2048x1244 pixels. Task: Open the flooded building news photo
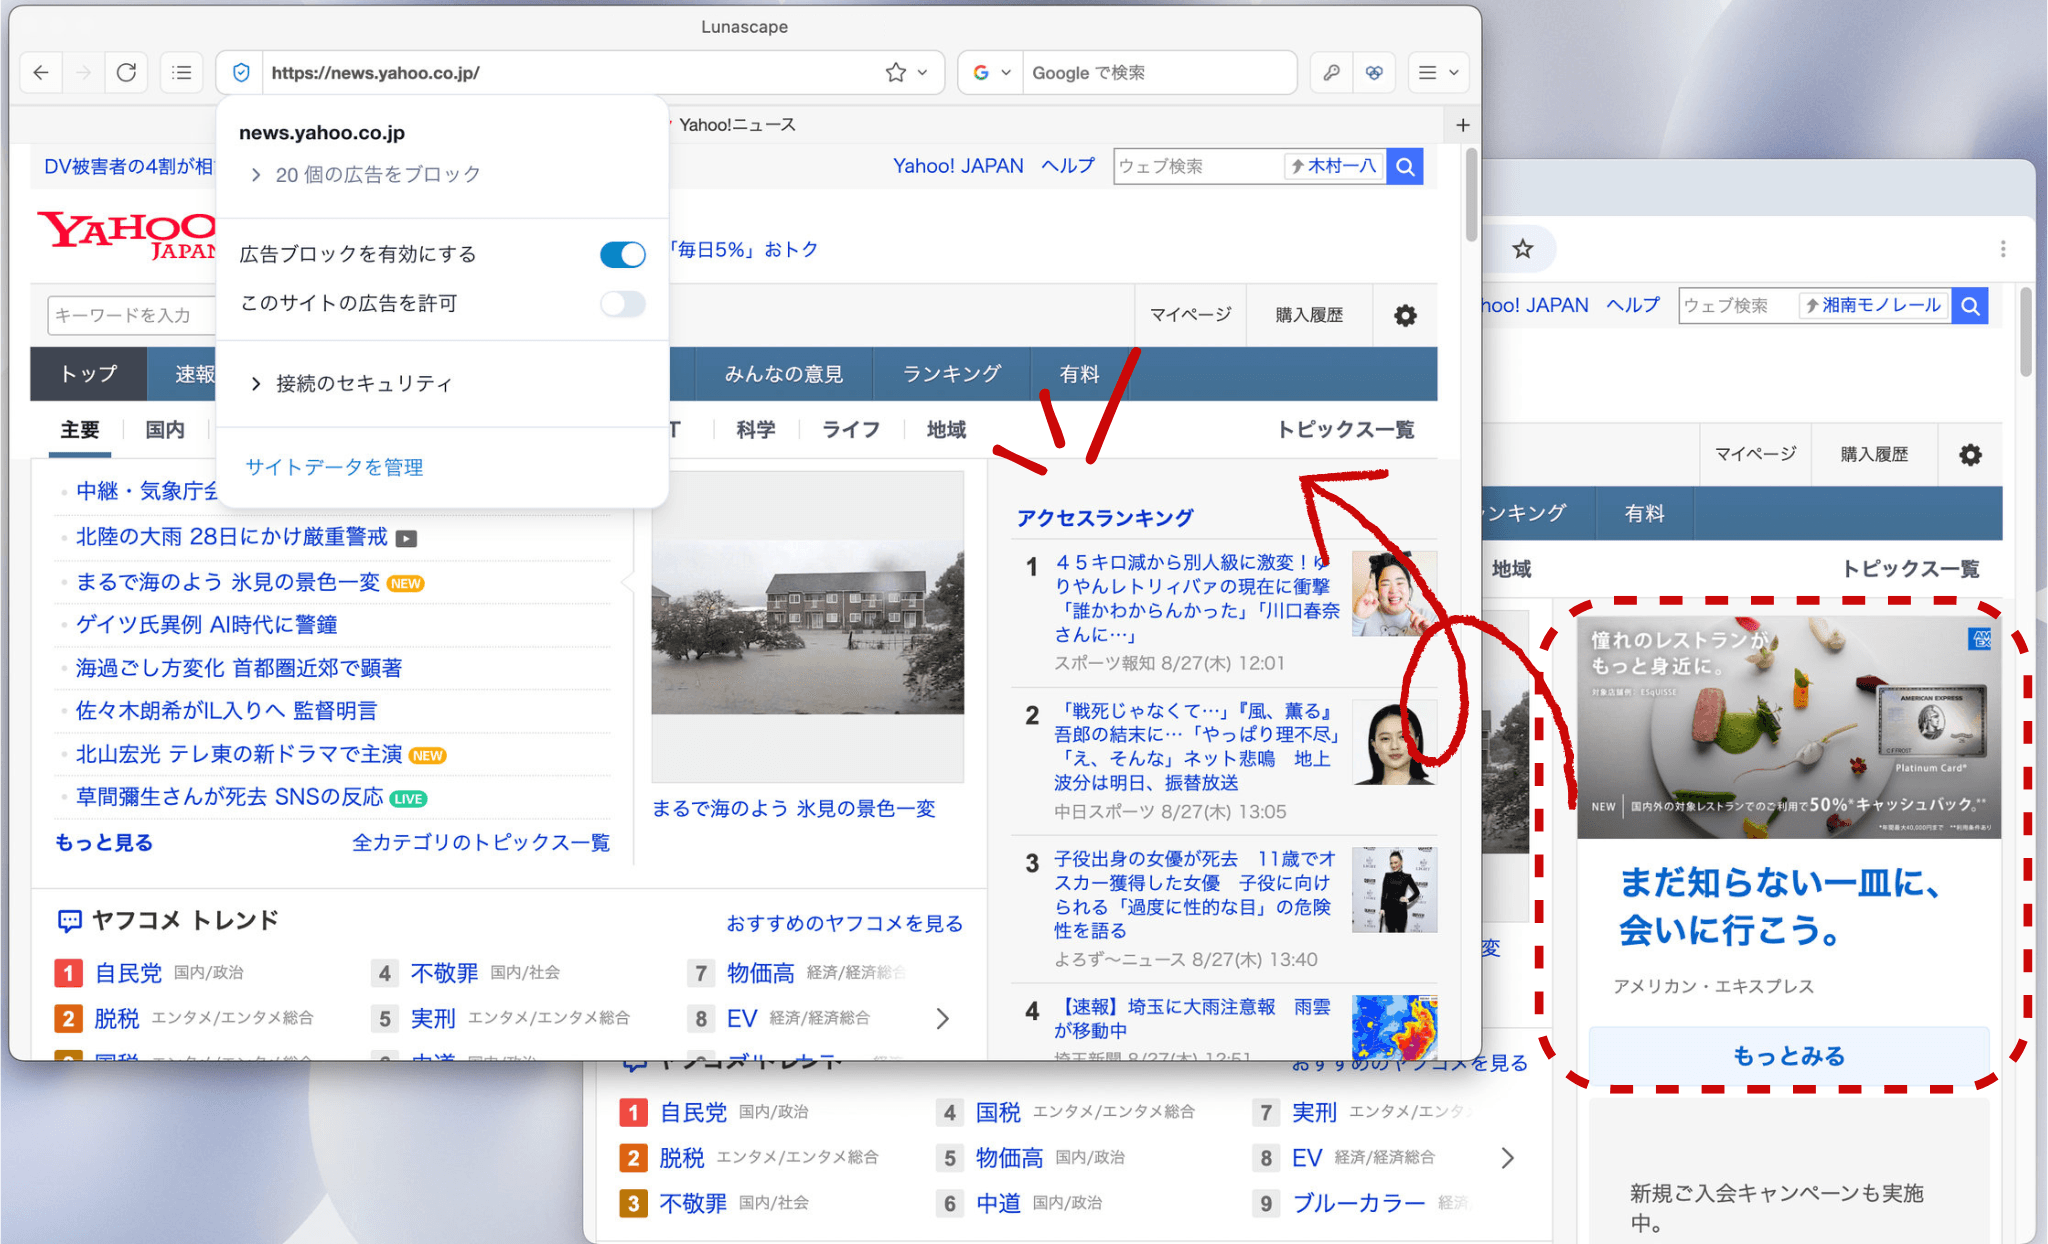807,627
